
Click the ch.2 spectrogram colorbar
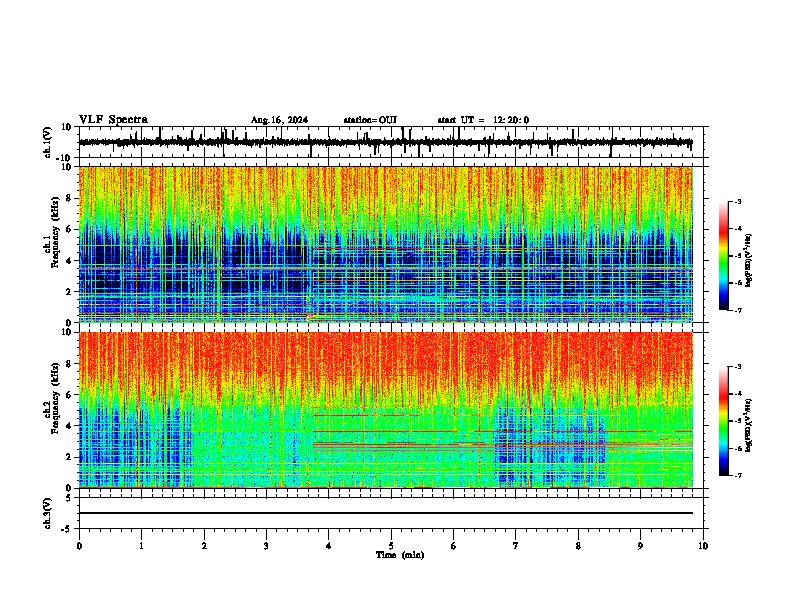724,421
